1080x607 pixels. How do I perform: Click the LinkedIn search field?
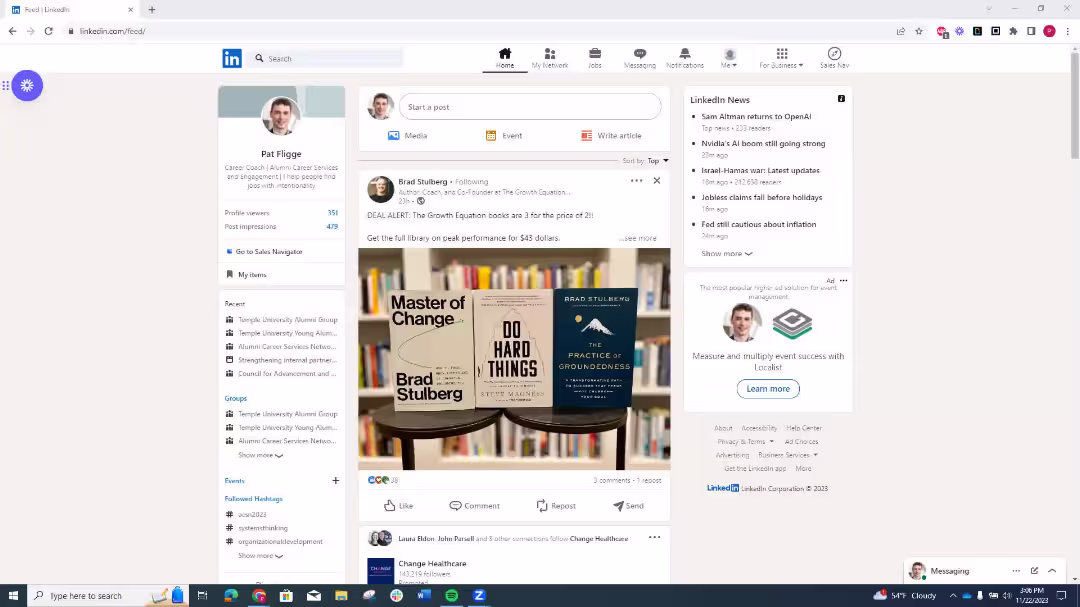point(328,59)
